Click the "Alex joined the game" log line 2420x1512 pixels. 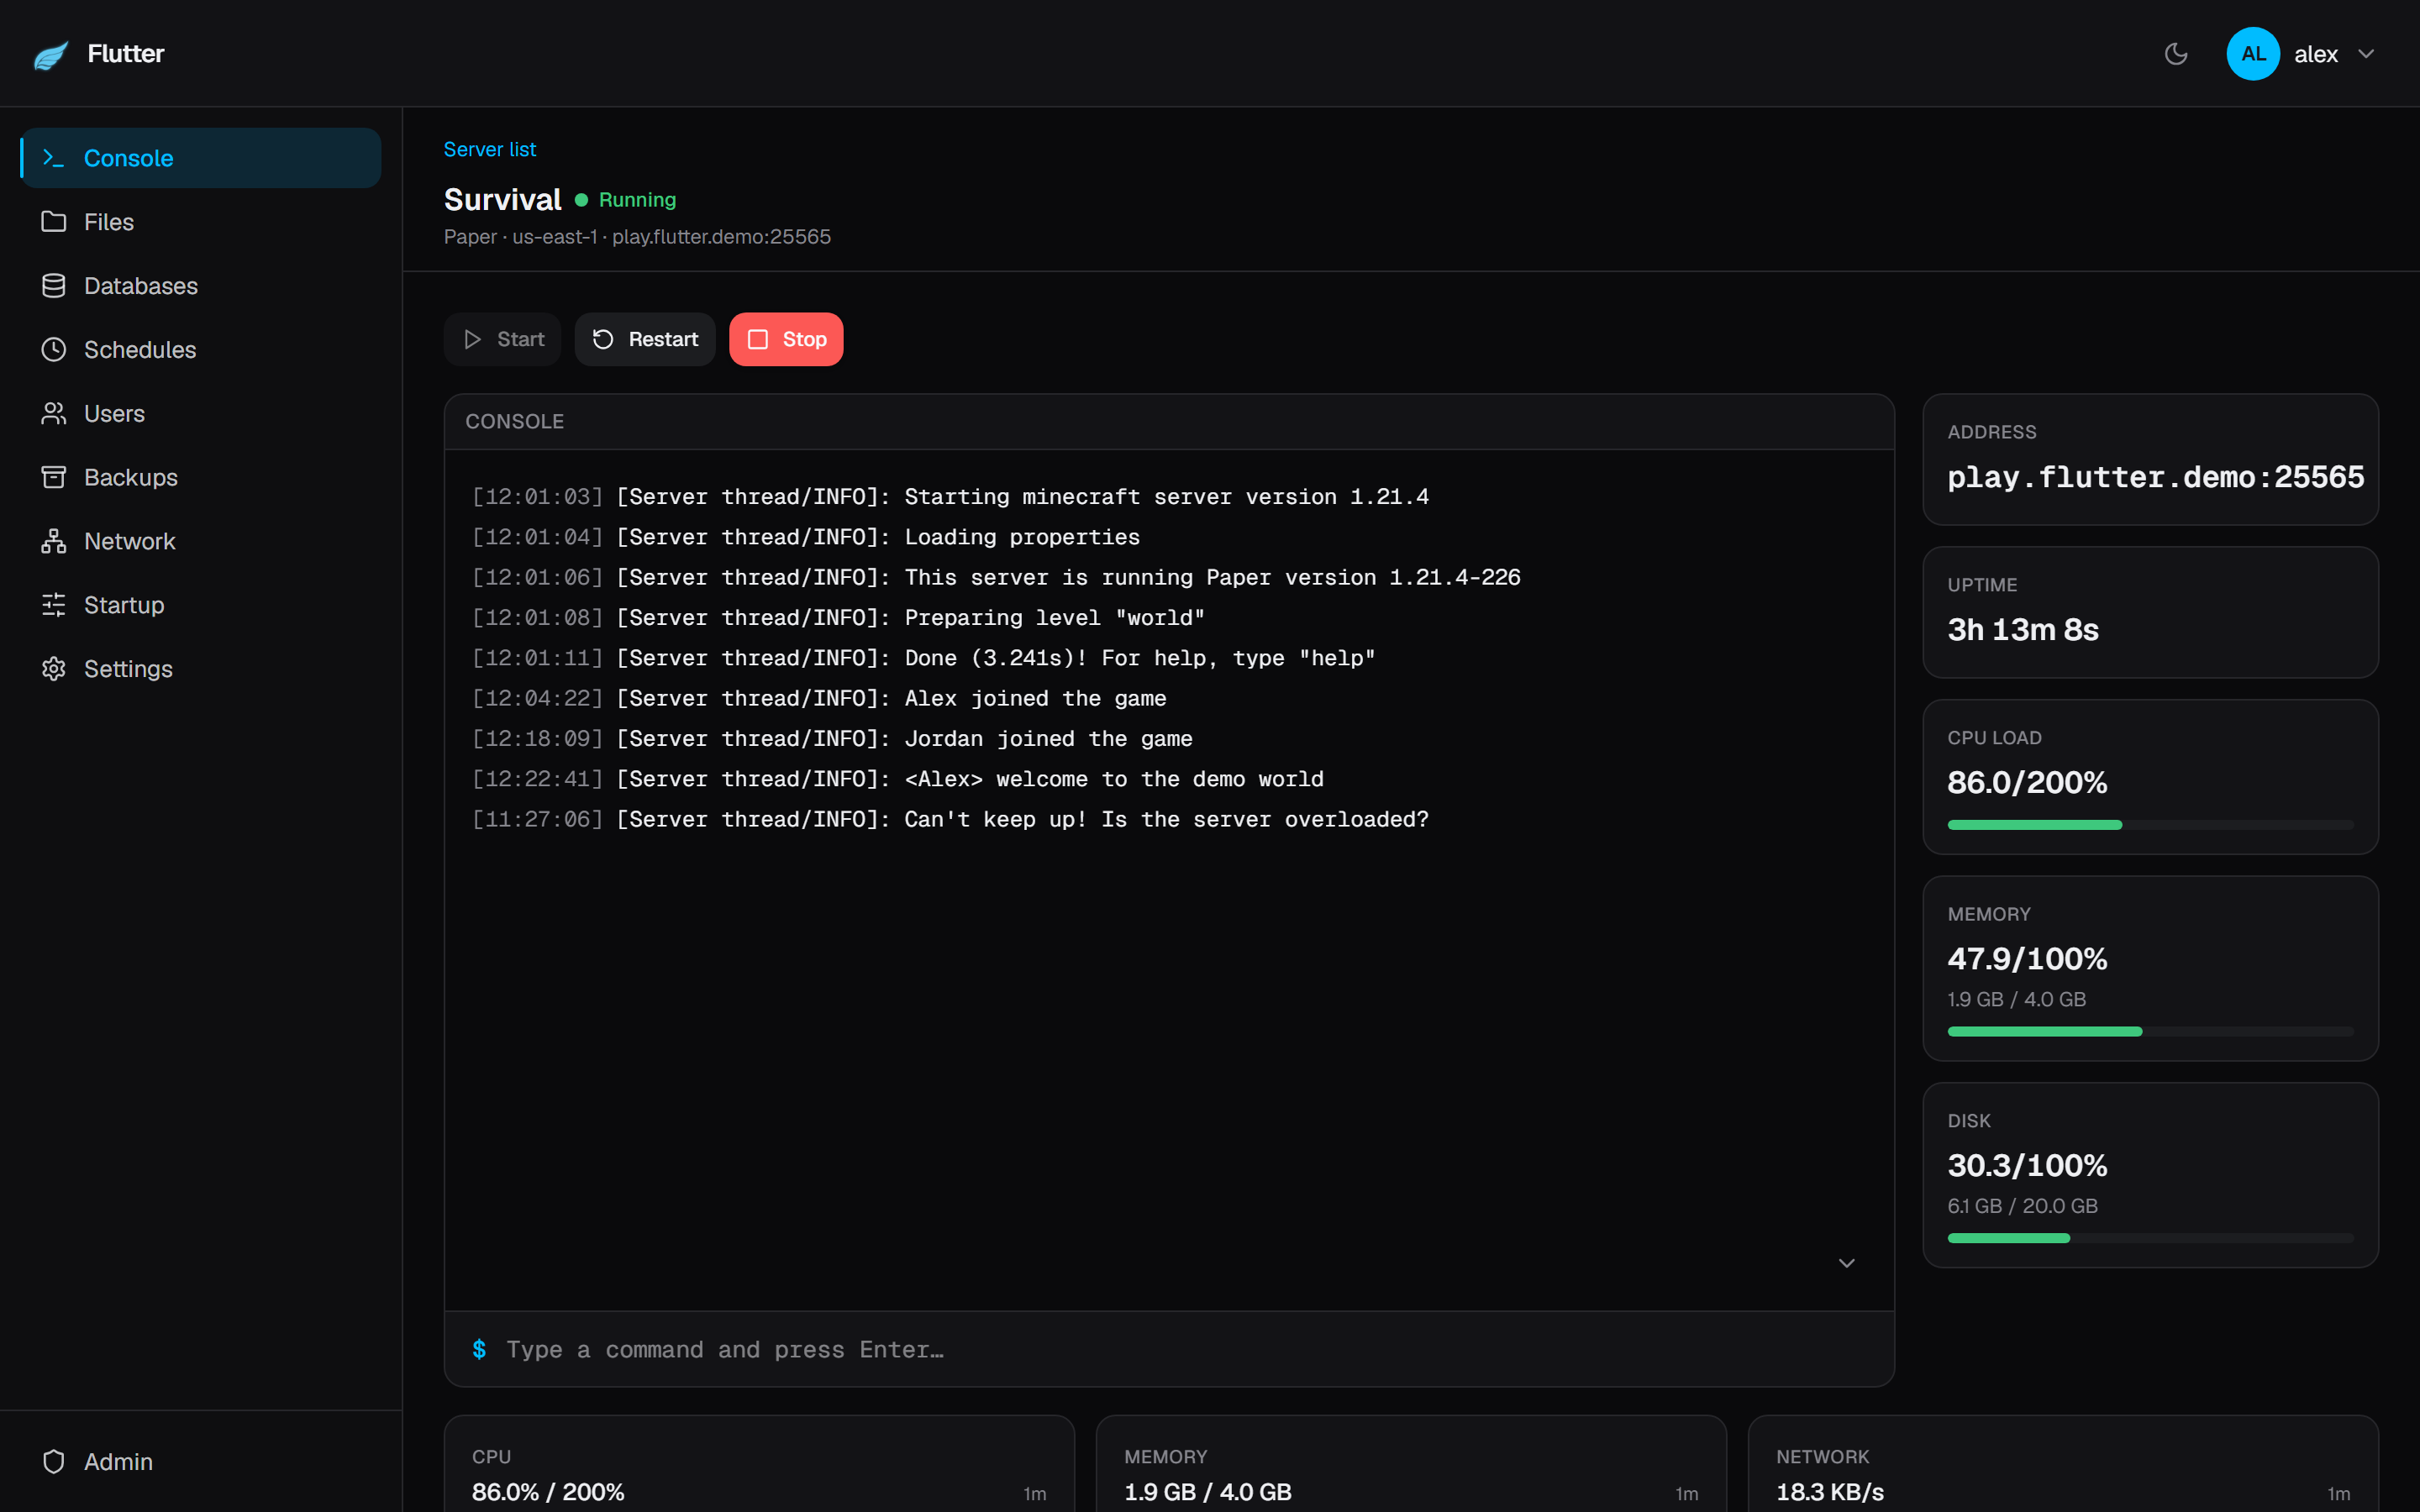820,699
